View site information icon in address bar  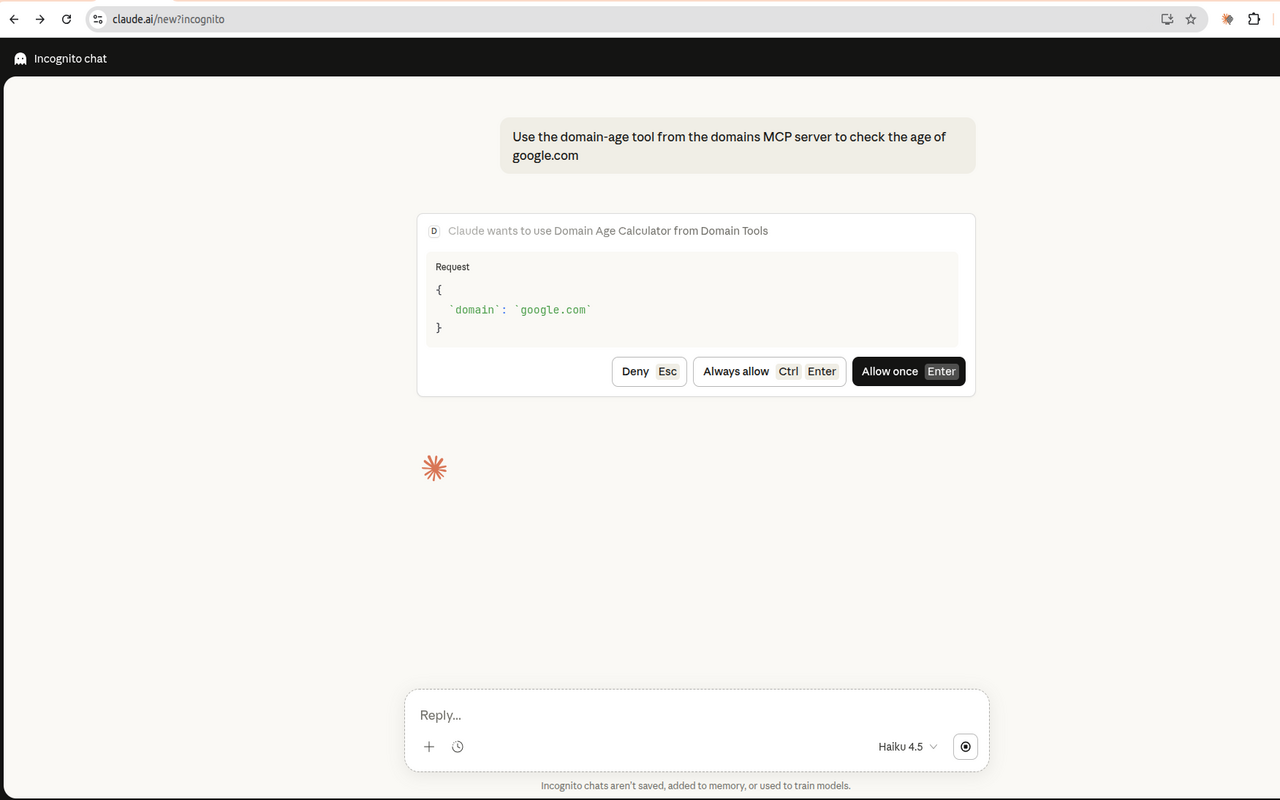[98, 19]
